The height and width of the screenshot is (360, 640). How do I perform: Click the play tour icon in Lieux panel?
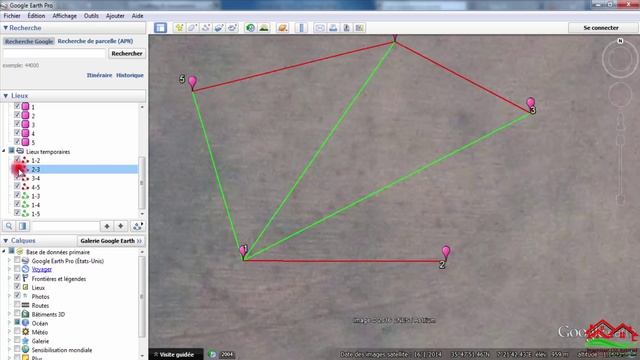point(138,226)
